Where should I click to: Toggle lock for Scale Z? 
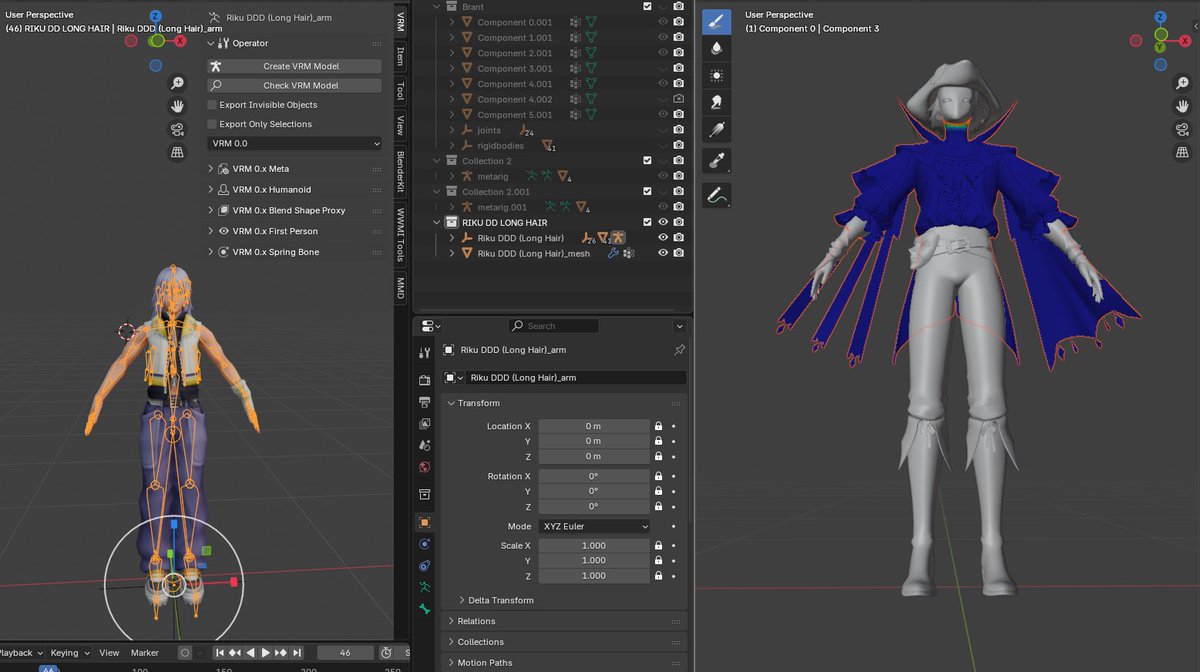[658, 576]
